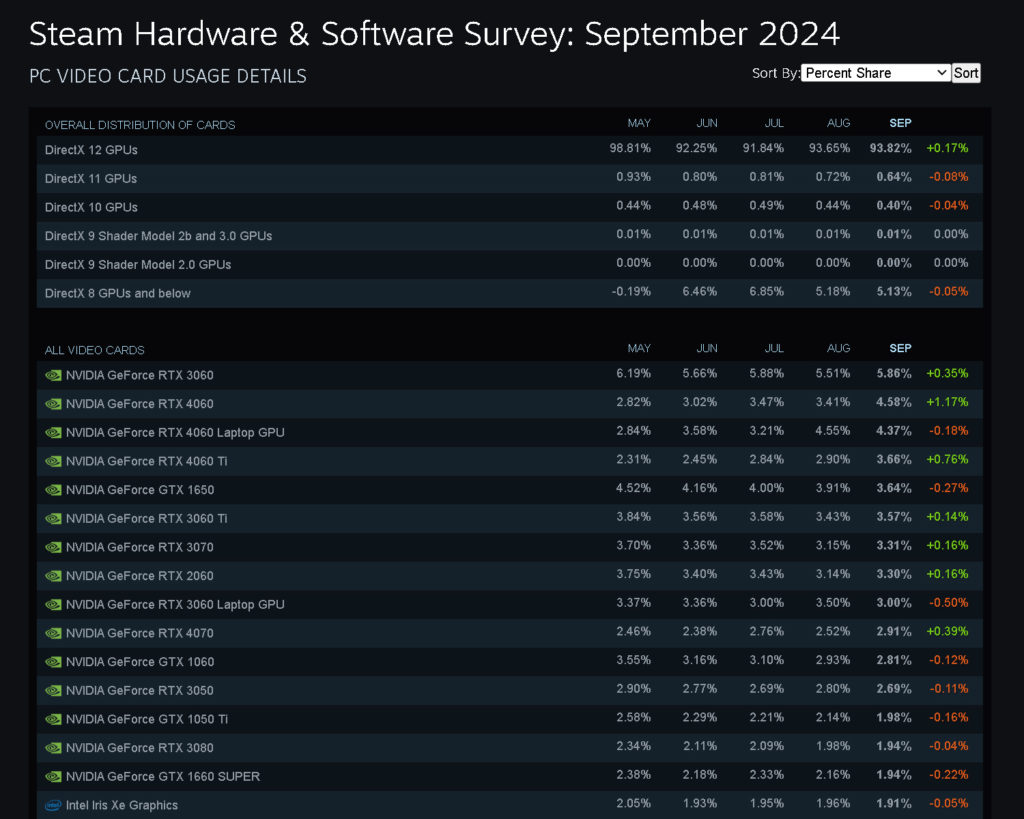Viewport: 1024px width, 819px height.
Task: Click the 1.91% September share of Iris Xe
Action: (x=893, y=804)
